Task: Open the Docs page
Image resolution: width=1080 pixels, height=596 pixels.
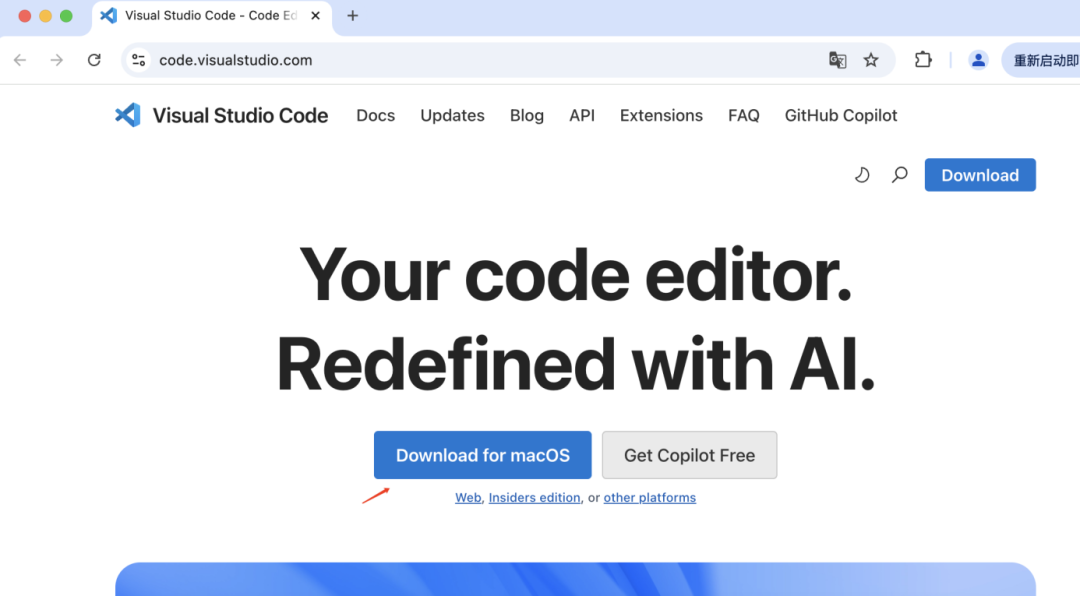Action: [375, 115]
